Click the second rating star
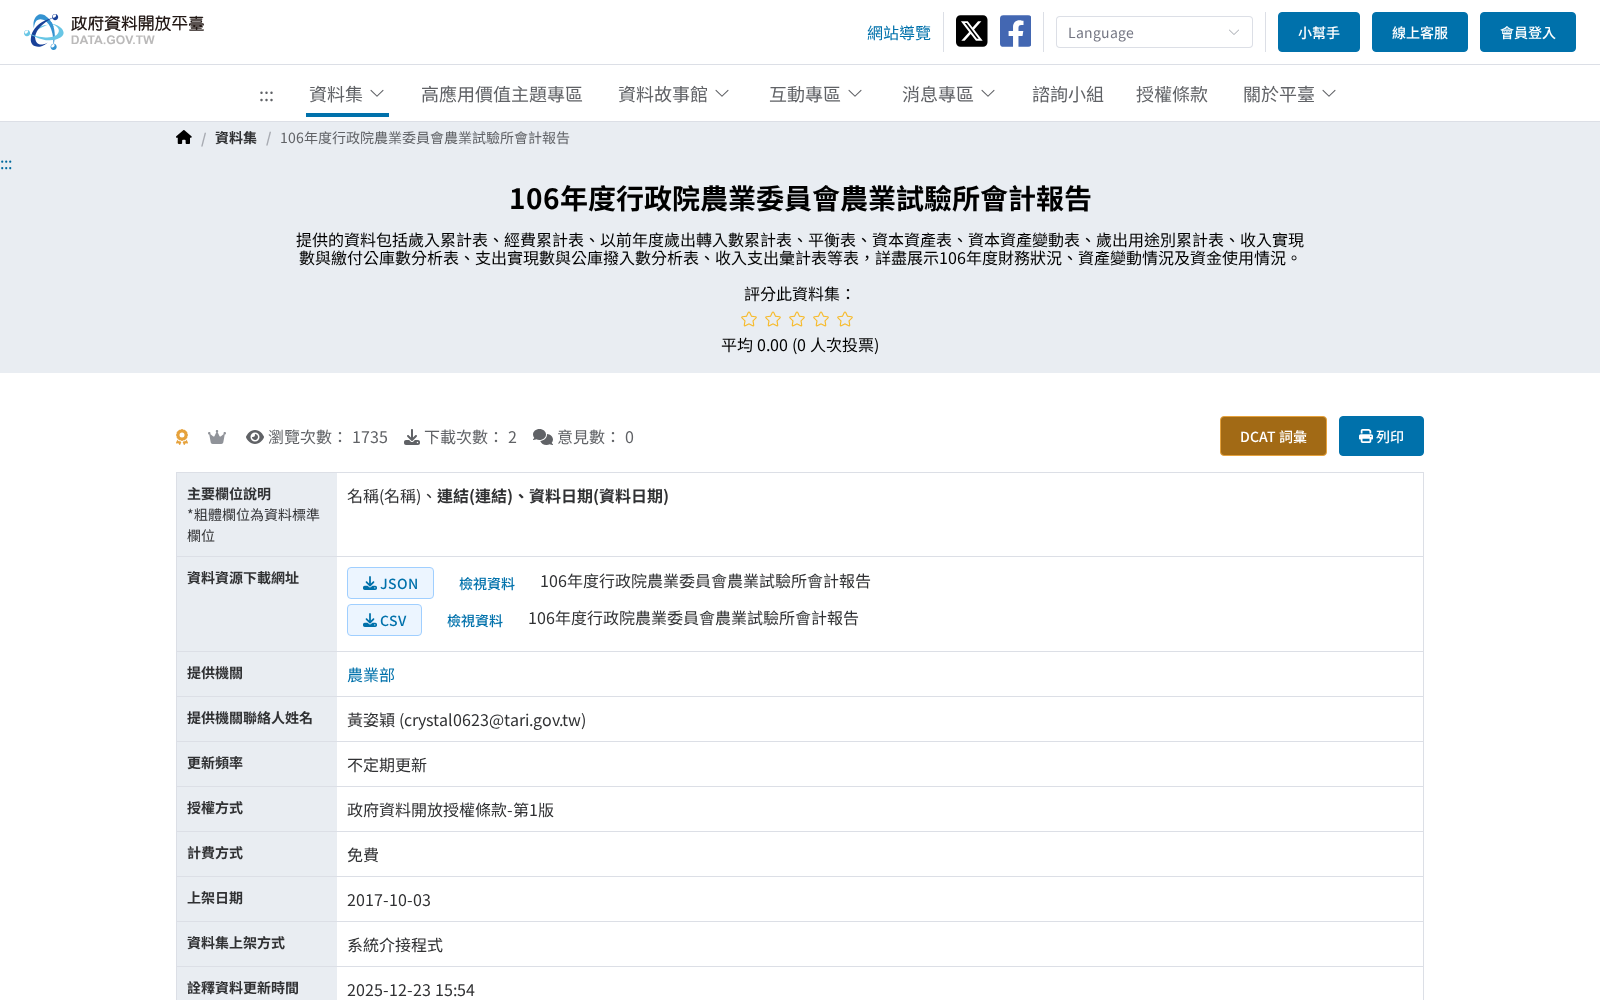The image size is (1600, 1000). [773, 319]
